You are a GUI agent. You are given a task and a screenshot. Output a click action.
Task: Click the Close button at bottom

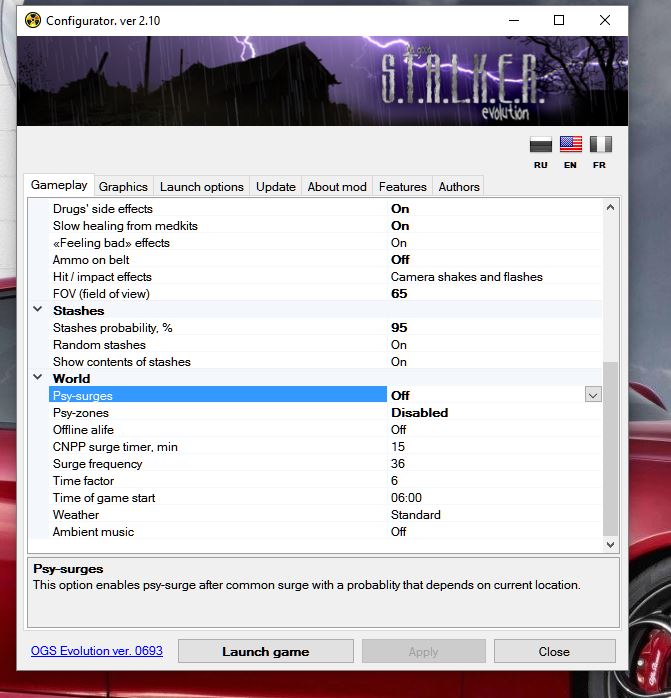(554, 651)
